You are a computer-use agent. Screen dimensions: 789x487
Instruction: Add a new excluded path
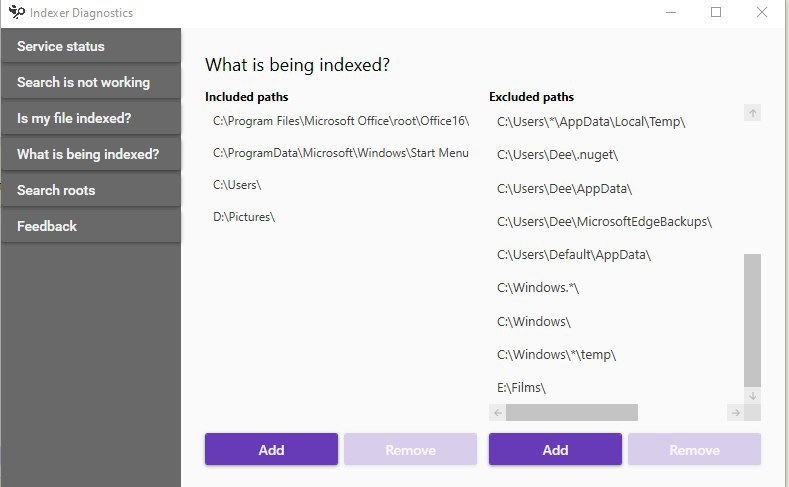coord(555,449)
